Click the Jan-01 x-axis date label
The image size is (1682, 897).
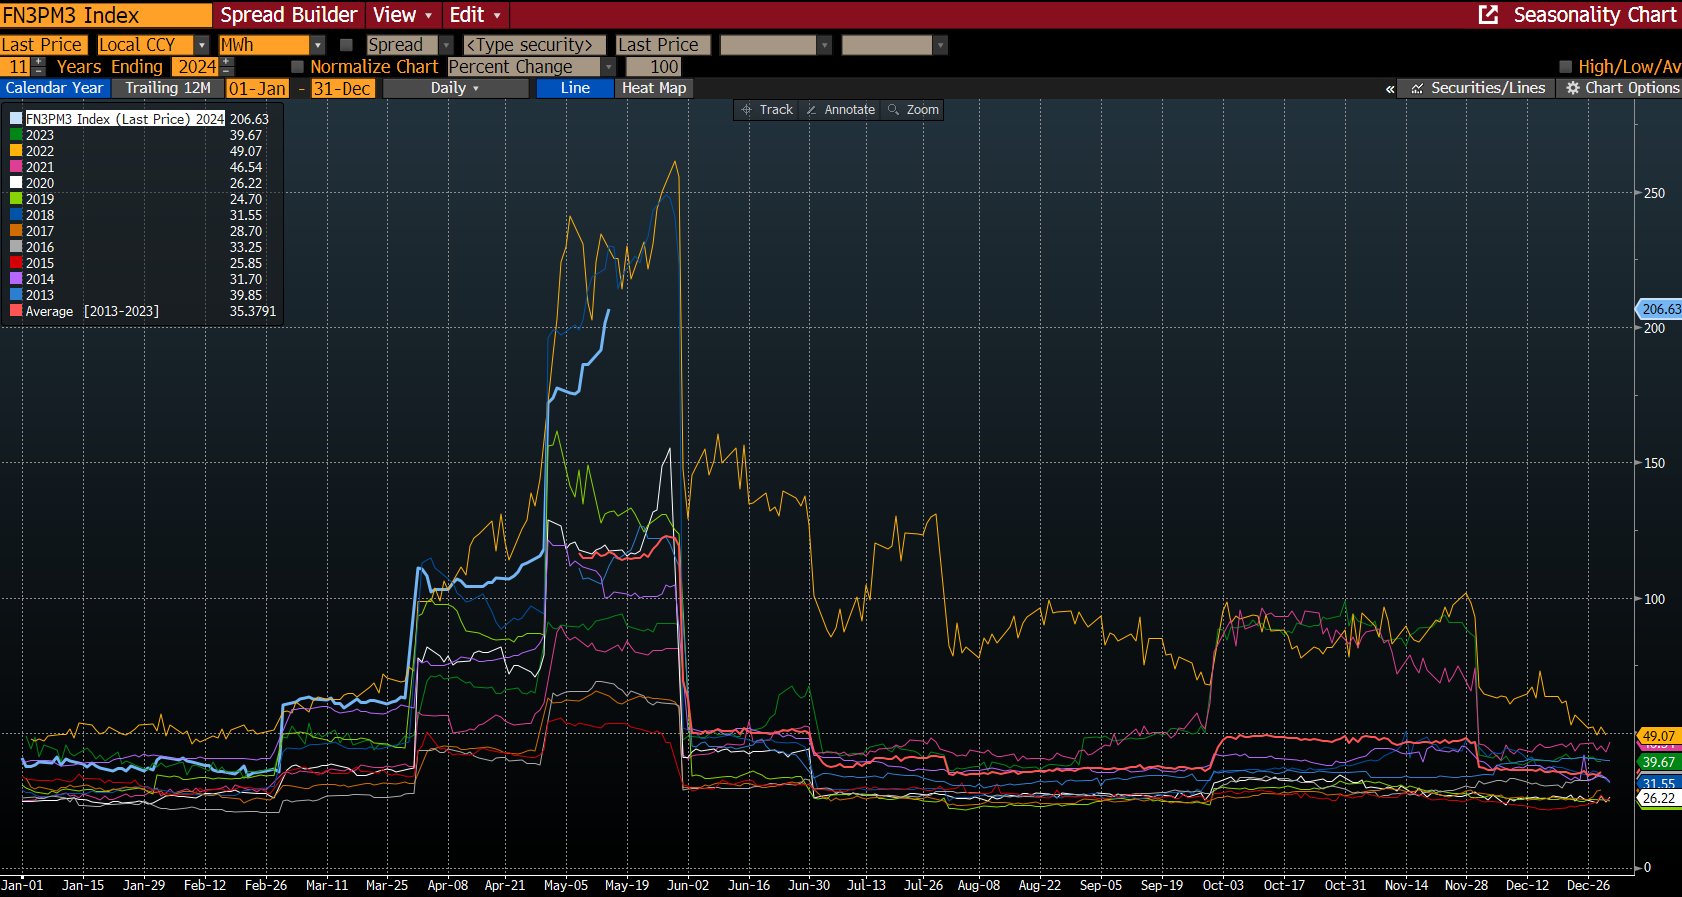(22, 885)
